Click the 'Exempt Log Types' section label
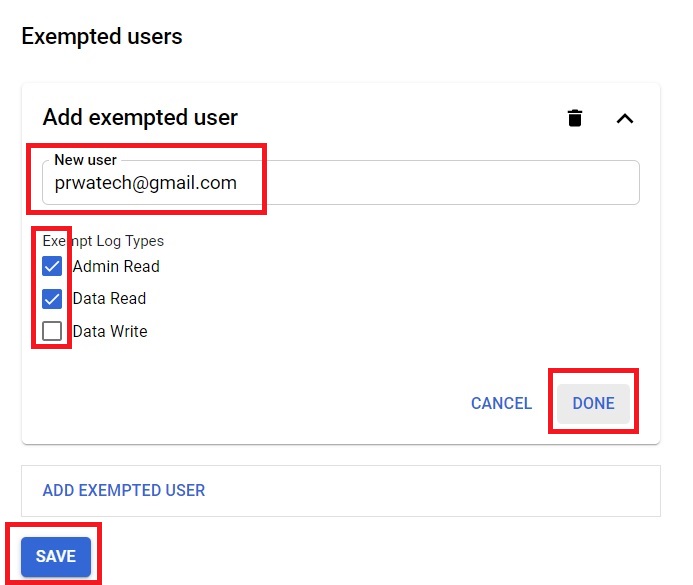 click(x=103, y=241)
